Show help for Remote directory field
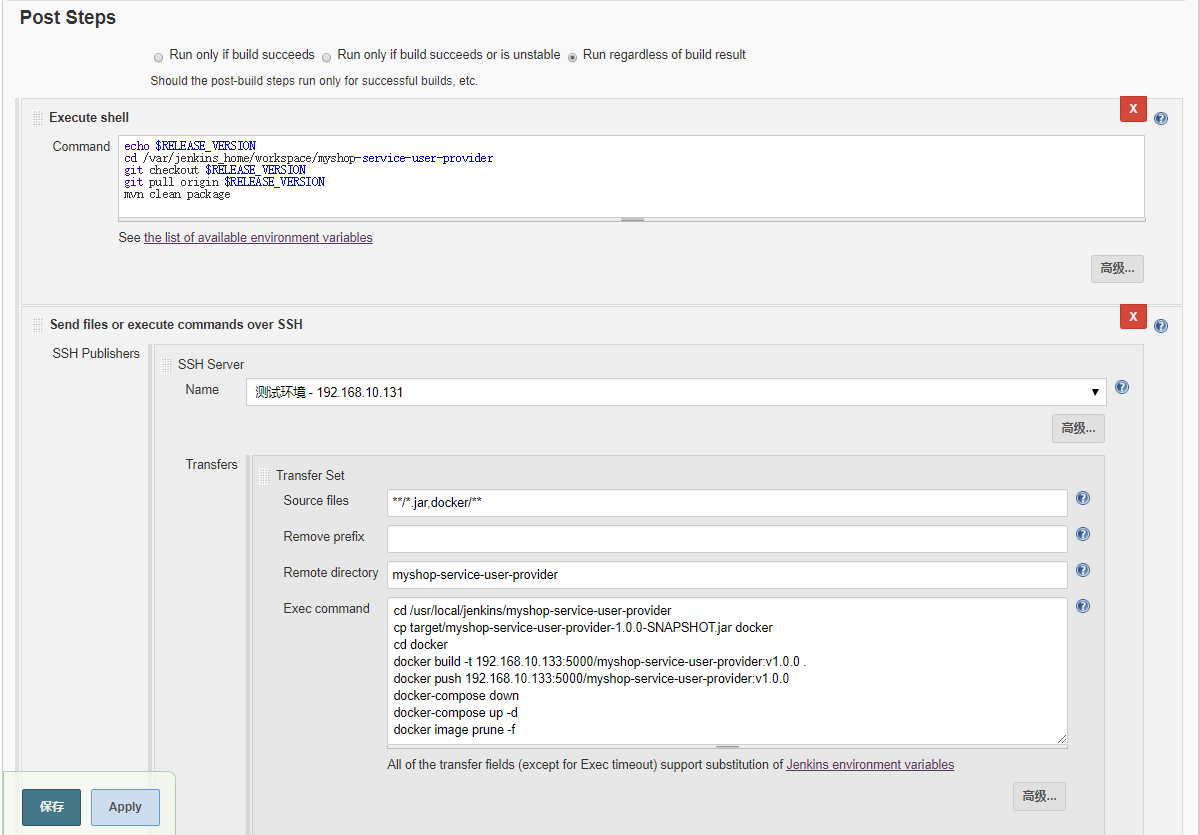The image size is (1199, 835). click(1082, 571)
